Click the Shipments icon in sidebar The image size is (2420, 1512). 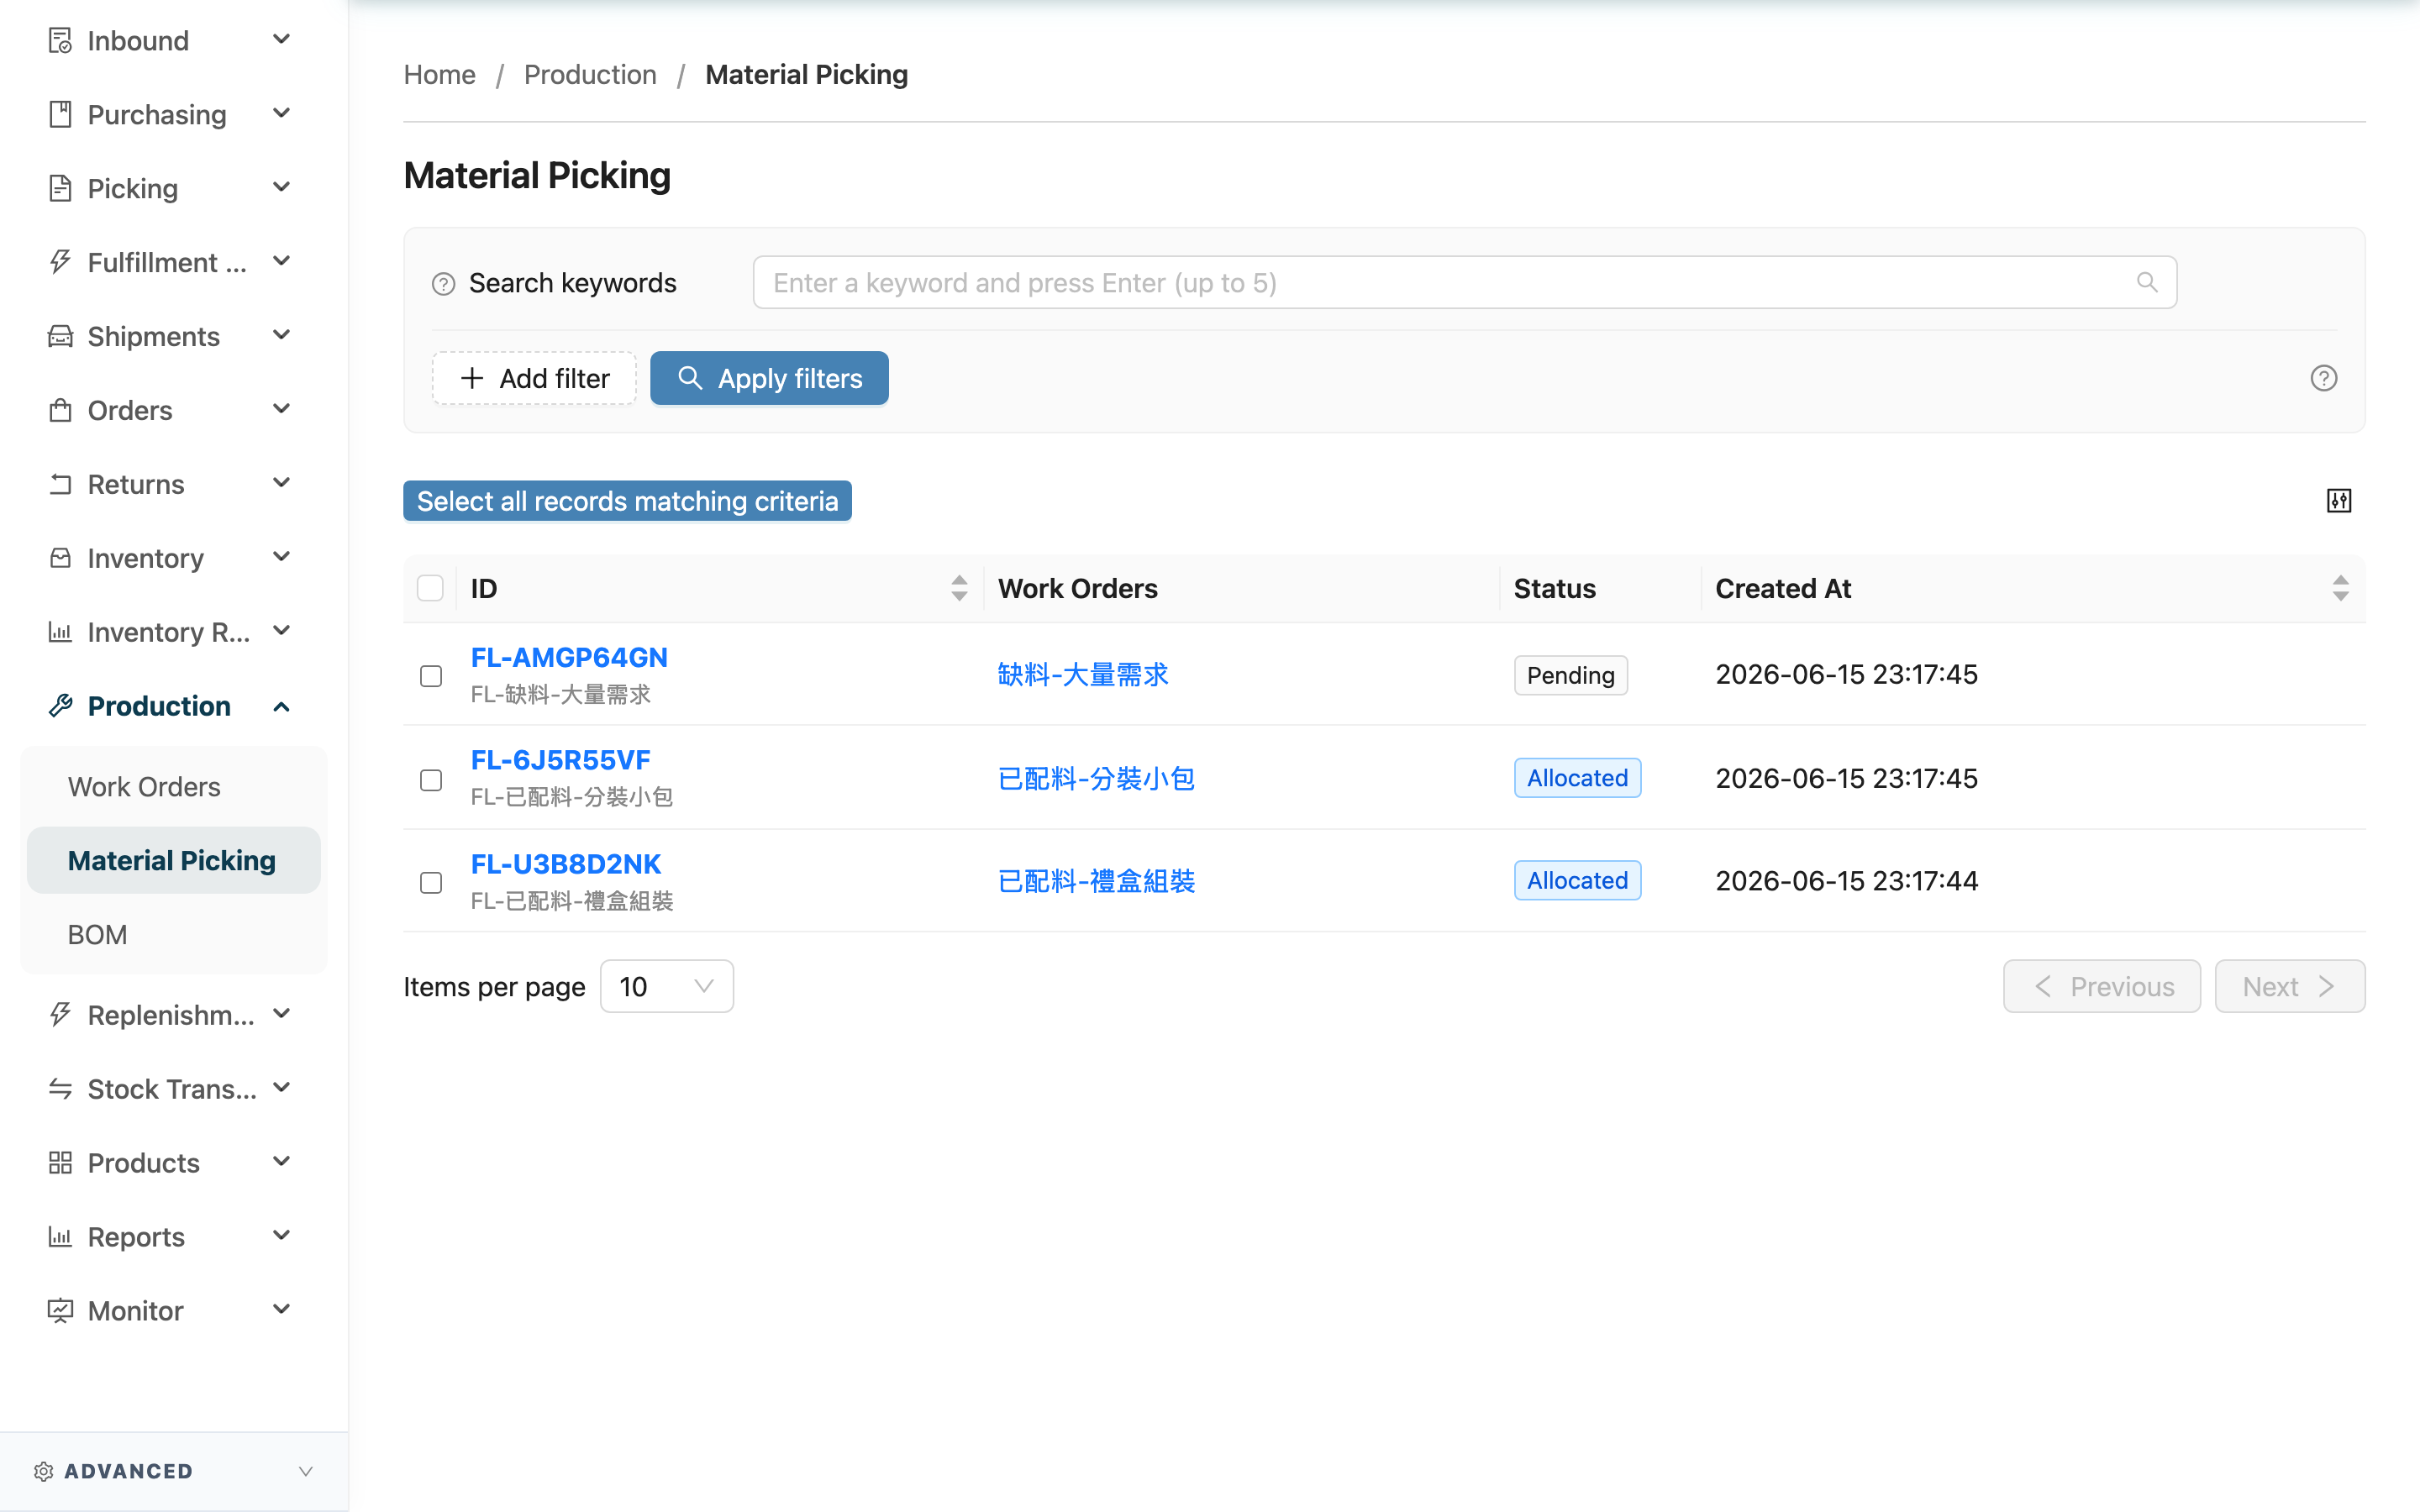click(x=60, y=336)
